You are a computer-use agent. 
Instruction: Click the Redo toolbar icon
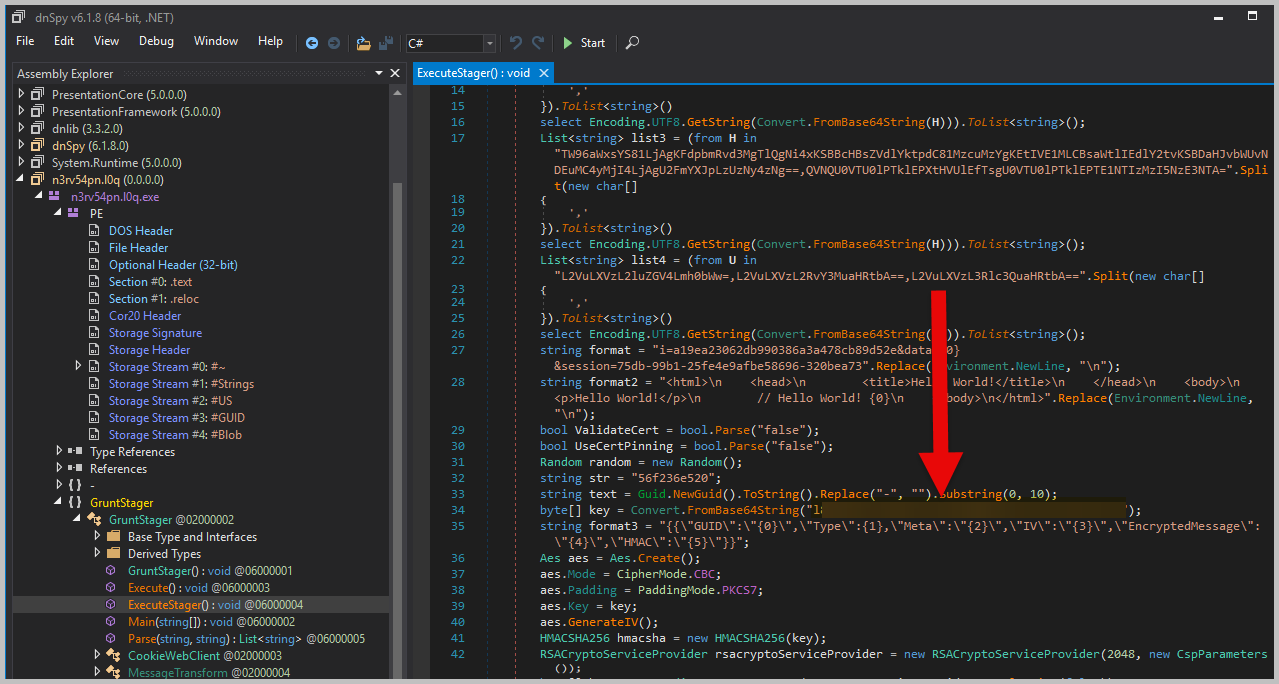[538, 43]
